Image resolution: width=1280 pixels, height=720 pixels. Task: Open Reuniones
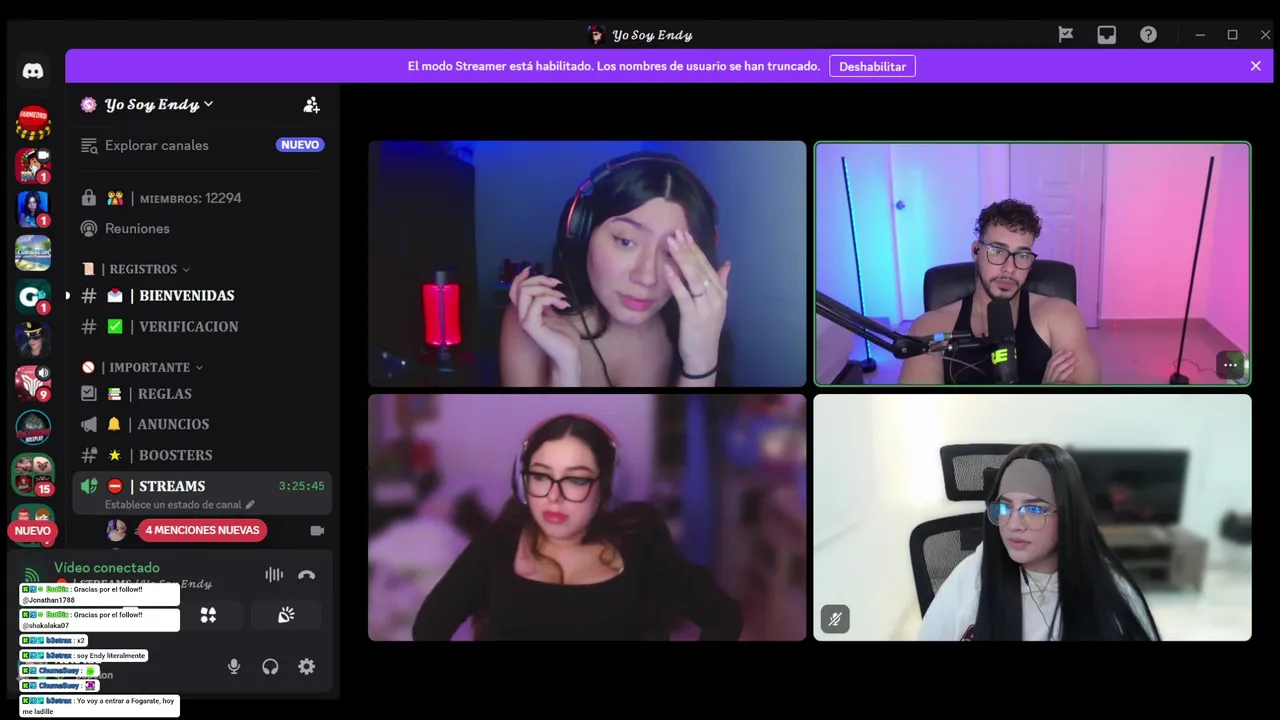pyautogui.click(x=202, y=228)
